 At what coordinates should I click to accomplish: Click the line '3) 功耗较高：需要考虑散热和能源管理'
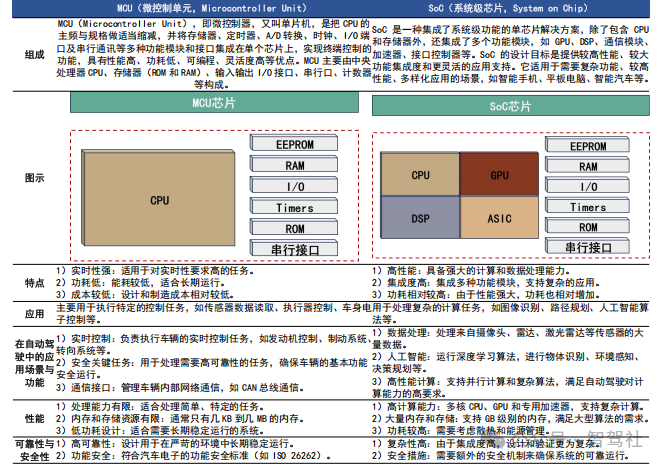click(x=462, y=430)
